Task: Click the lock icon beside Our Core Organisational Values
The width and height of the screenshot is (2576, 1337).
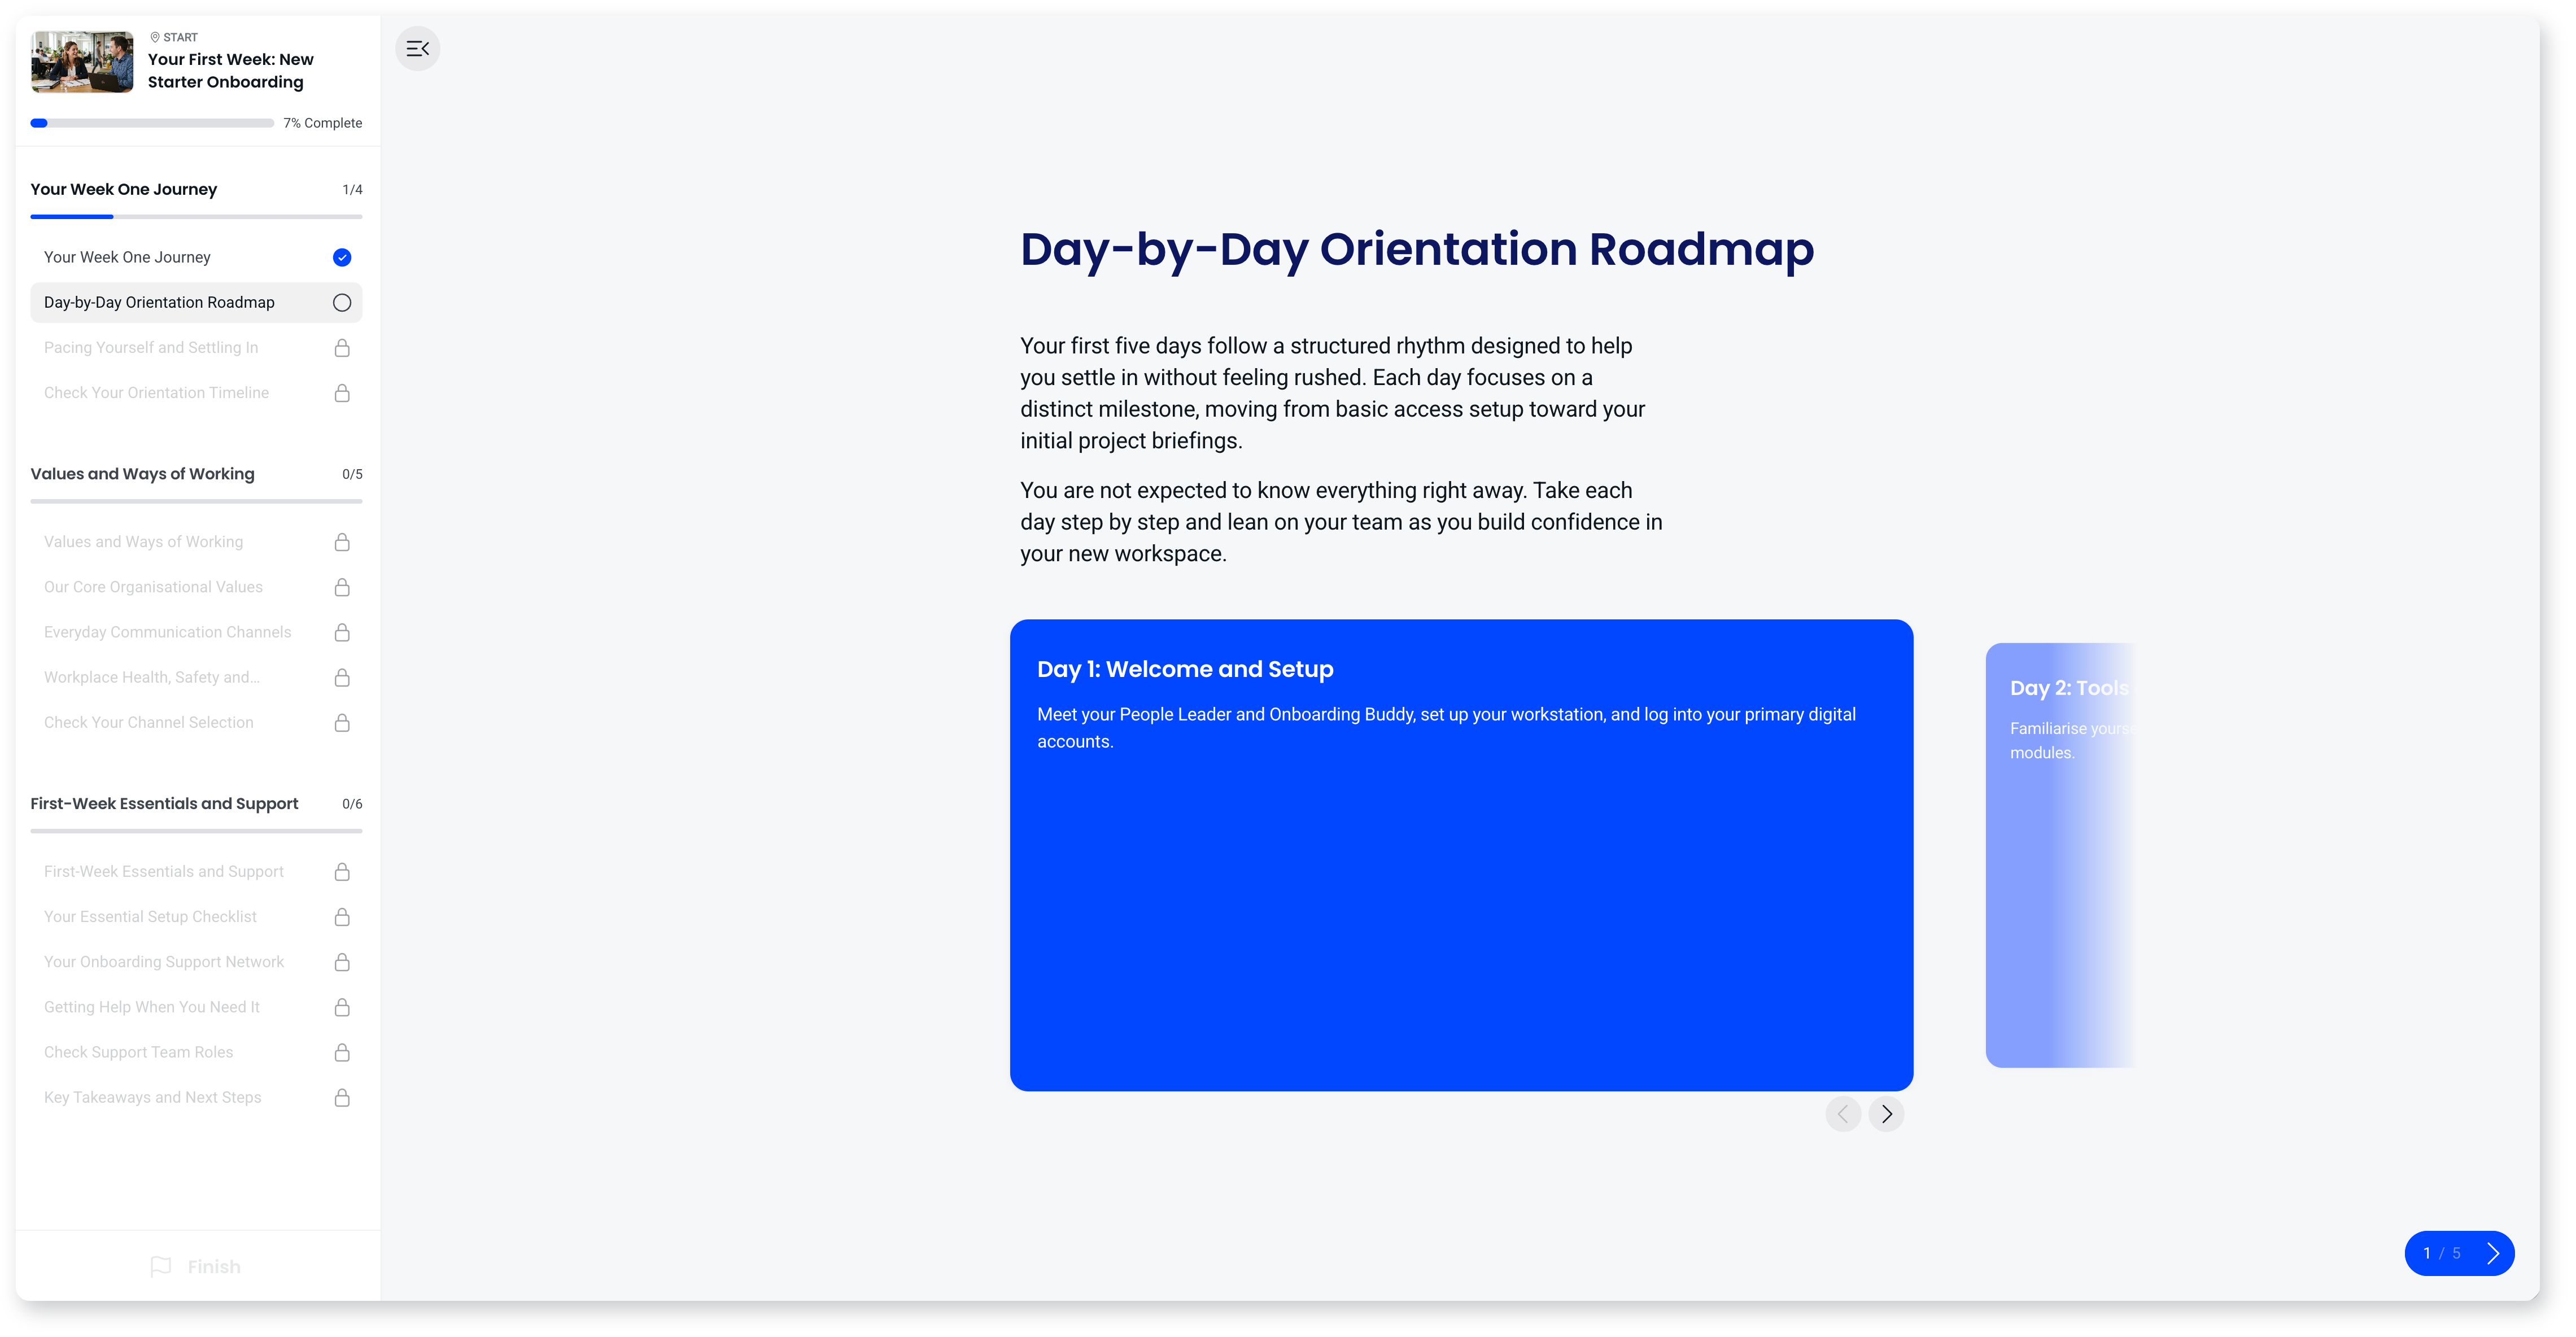Action: pos(342,587)
